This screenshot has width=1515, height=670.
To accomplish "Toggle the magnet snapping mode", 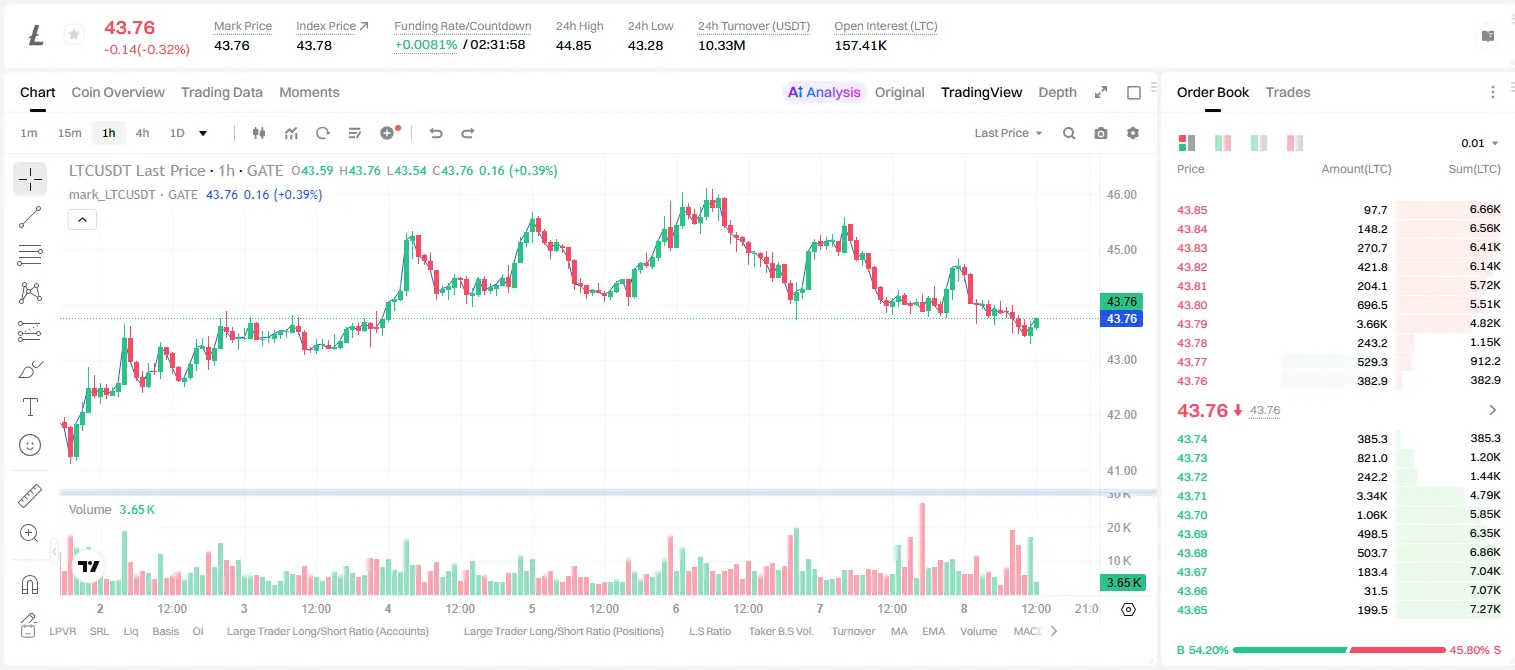I will tap(30, 585).
